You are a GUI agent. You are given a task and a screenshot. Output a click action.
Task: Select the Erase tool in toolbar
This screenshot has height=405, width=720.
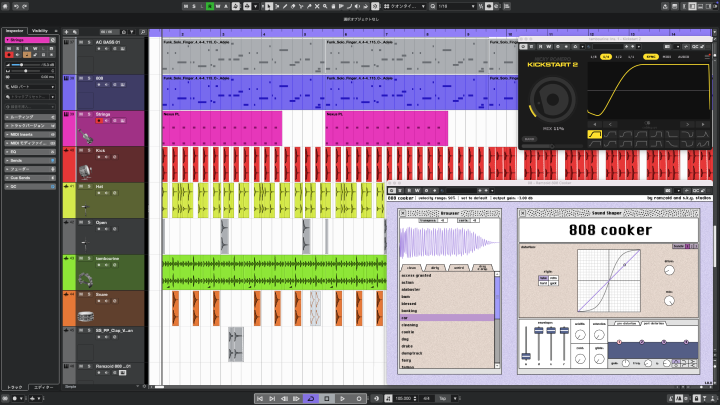point(293,6)
